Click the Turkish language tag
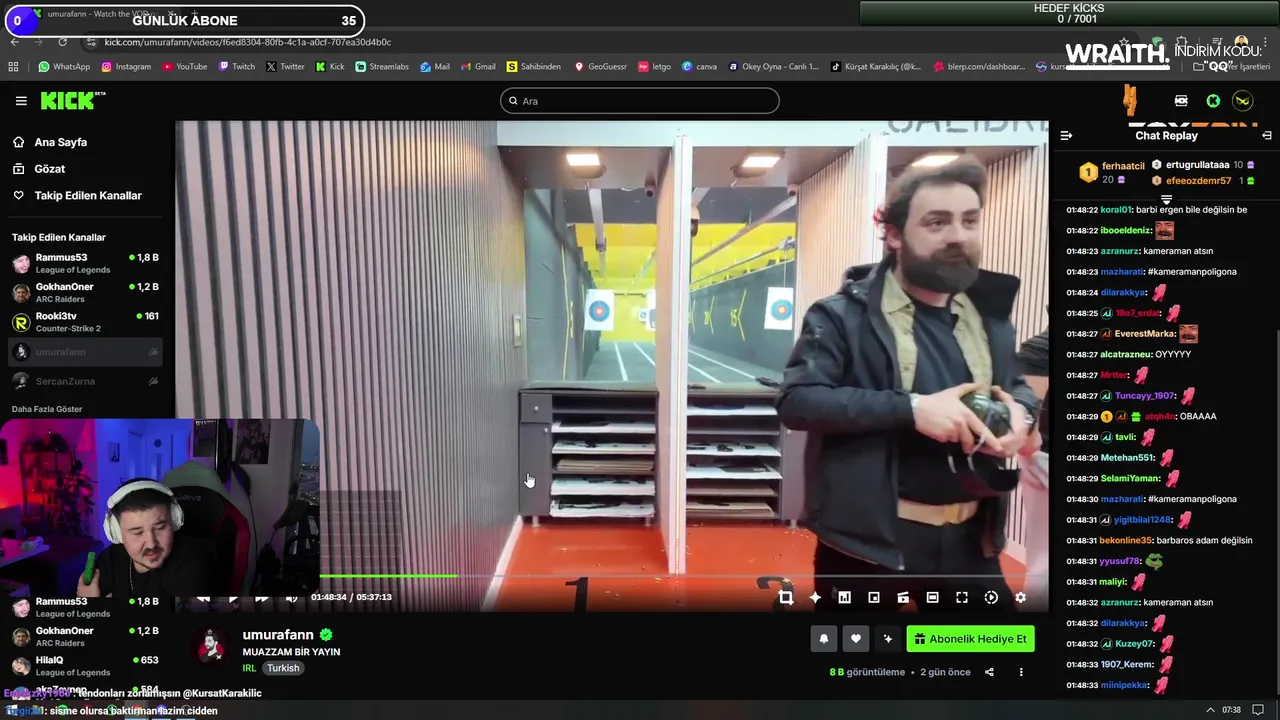Viewport: 1280px width, 720px height. pos(282,668)
